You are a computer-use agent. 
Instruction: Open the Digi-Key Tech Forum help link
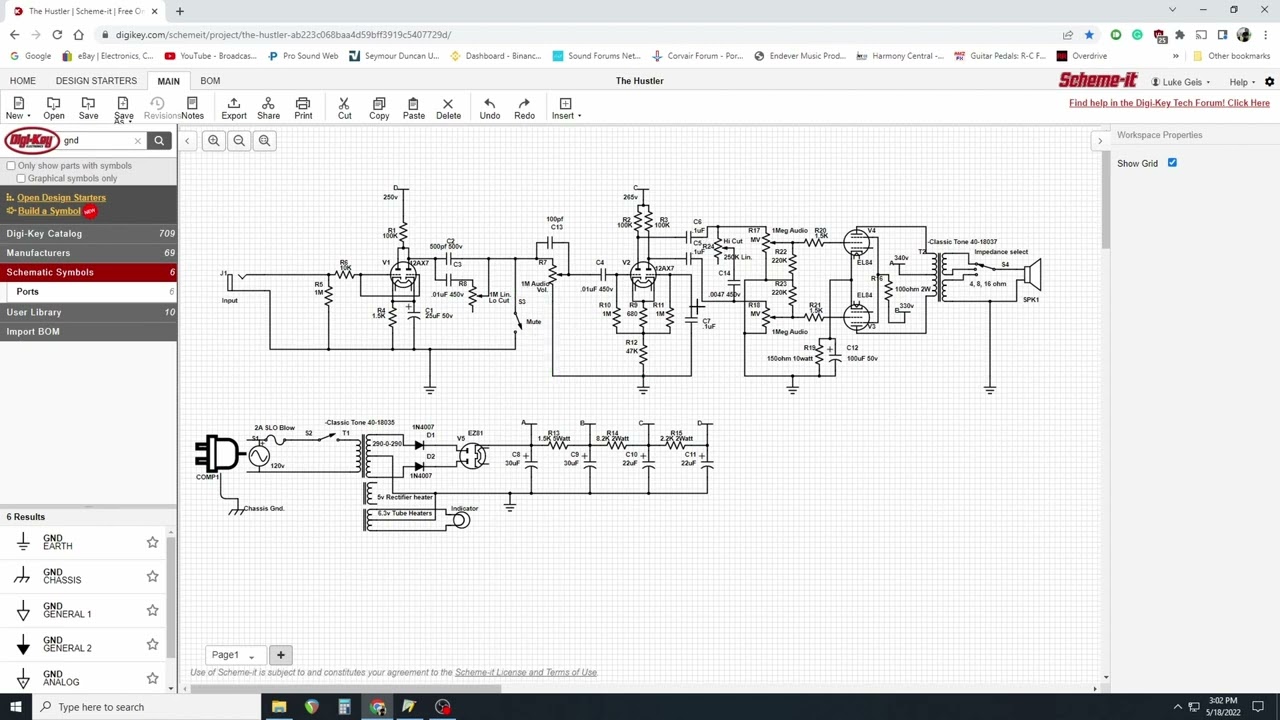pyautogui.click(x=1169, y=103)
